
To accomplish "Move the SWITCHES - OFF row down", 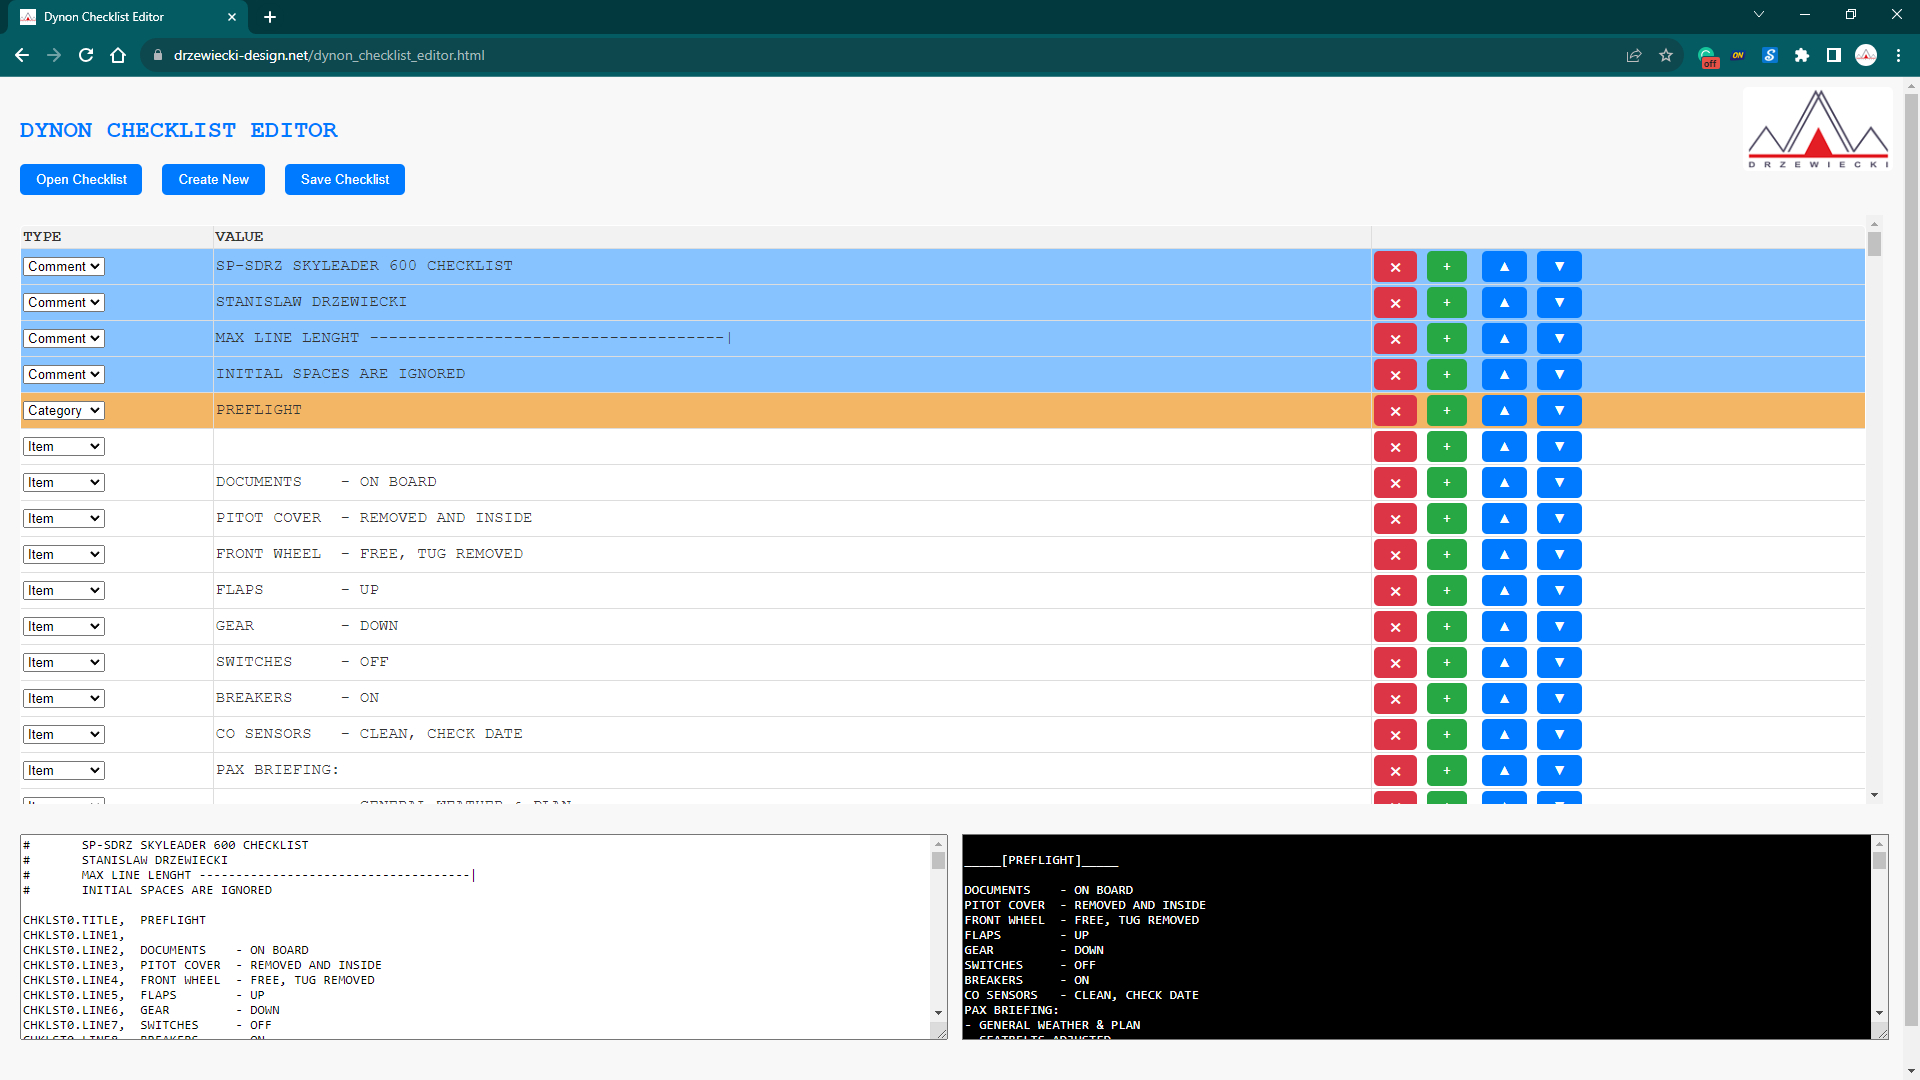I will coord(1559,663).
